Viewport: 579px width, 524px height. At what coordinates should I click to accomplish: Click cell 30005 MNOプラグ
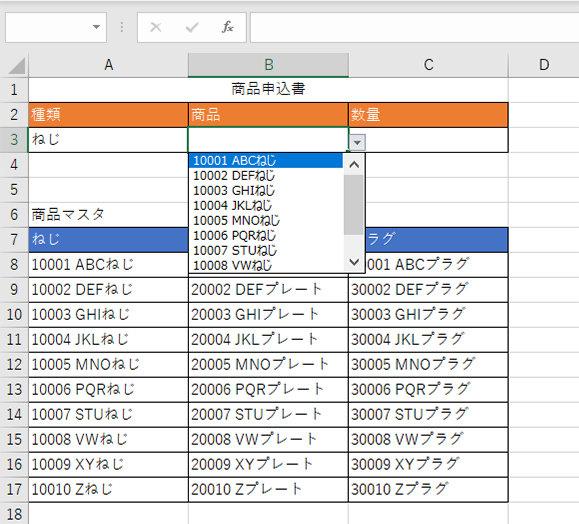tap(428, 364)
